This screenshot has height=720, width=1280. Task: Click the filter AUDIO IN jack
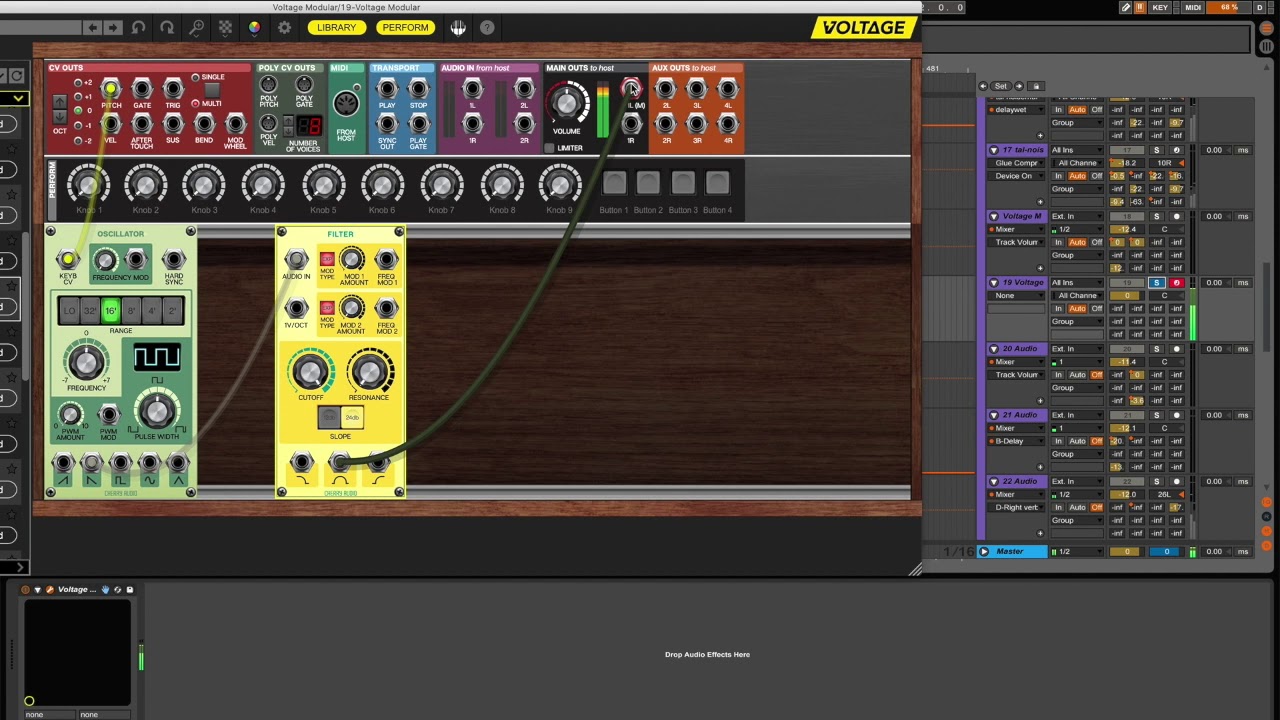296,260
